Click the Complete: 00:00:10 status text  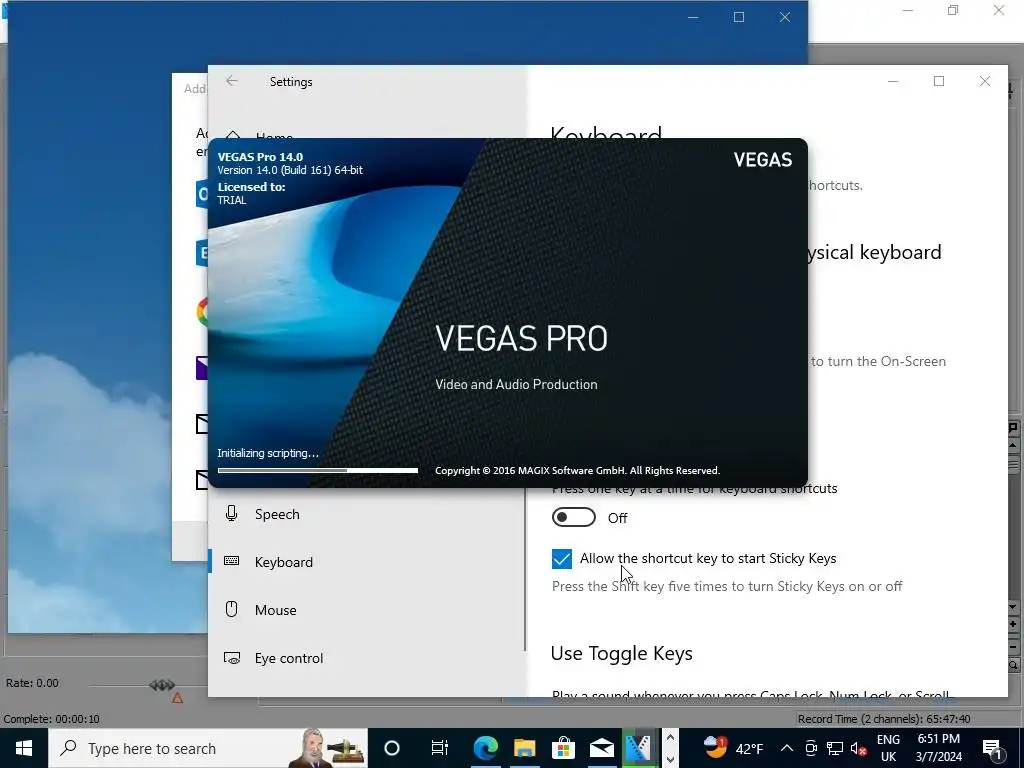coord(52,719)
